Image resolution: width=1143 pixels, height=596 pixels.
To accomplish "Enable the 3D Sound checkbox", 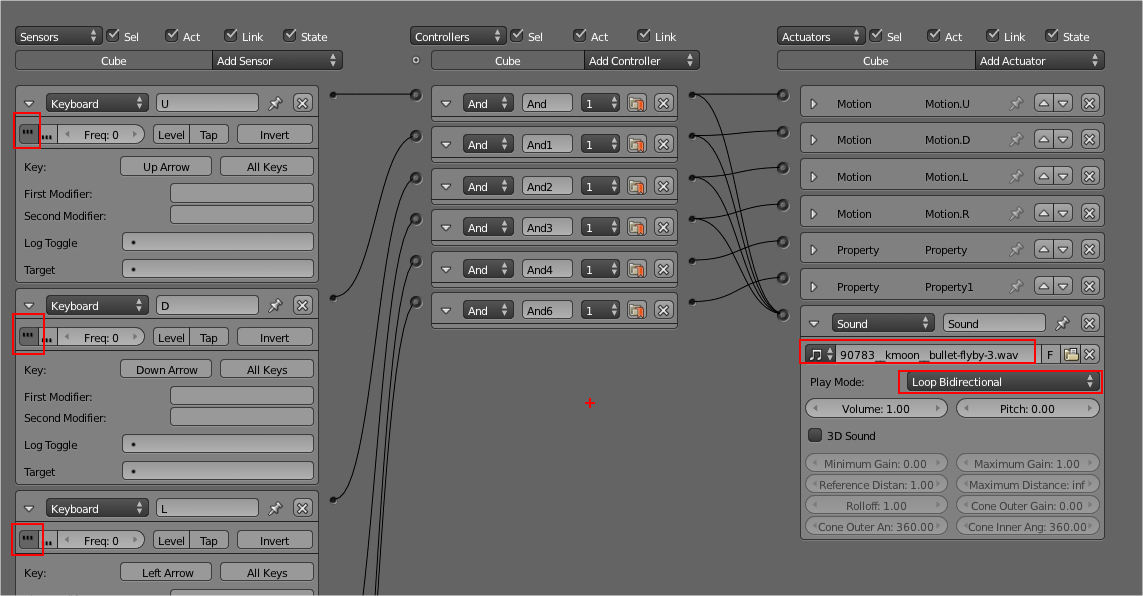I will 815,435.
